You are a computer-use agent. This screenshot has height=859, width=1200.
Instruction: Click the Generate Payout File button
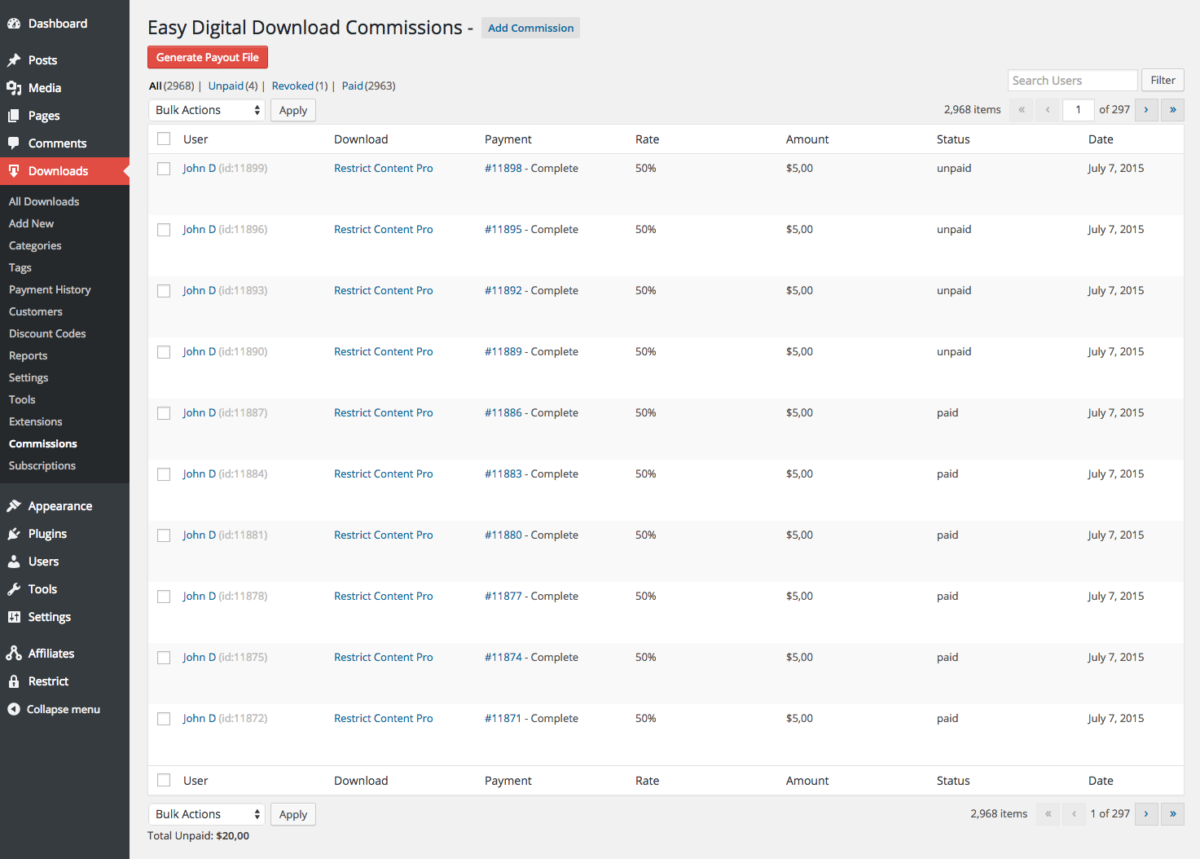click(x=207, y=57)
